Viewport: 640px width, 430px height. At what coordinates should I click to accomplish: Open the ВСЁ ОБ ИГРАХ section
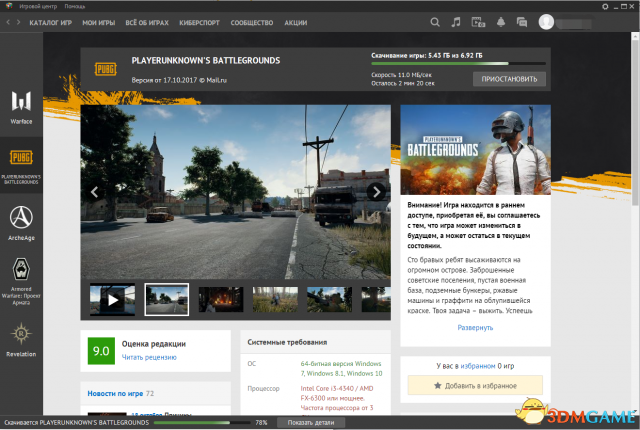point(147,23)
